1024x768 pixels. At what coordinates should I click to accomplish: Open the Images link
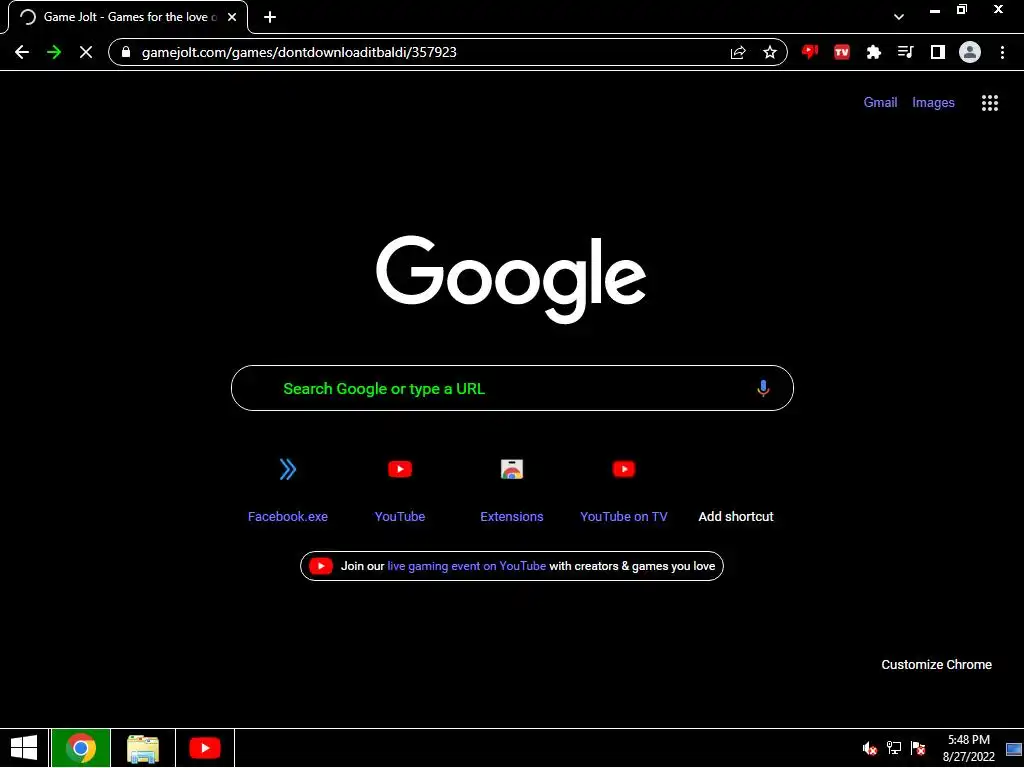coord(933,103)
